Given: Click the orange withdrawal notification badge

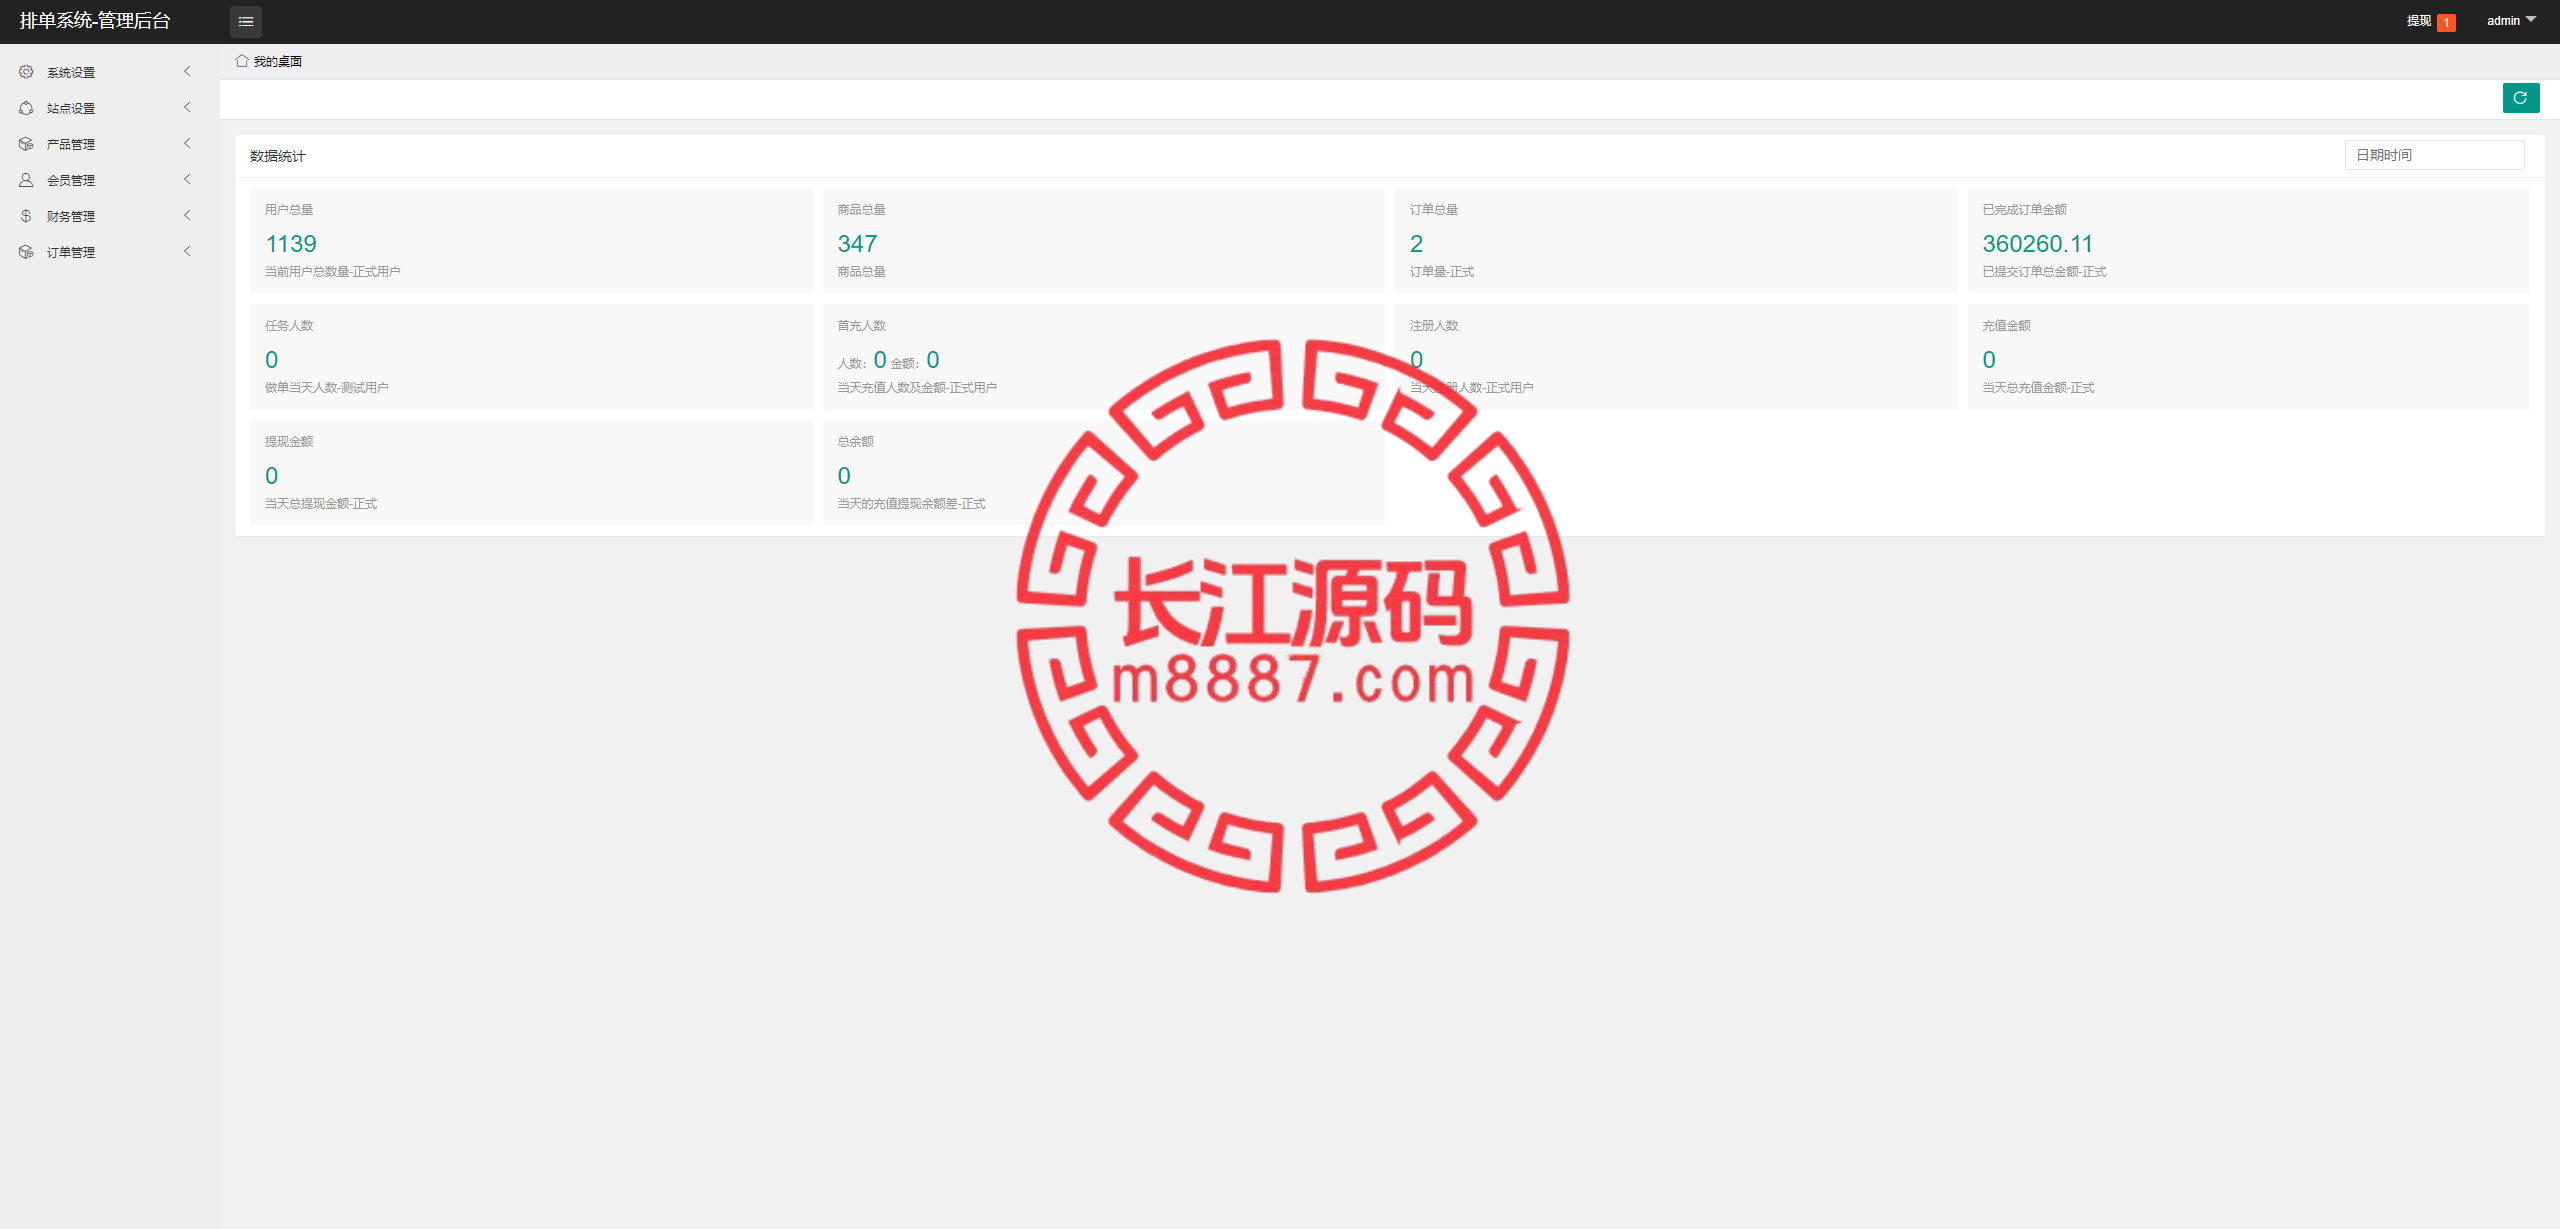Looking at the screenshot, I should point(2447,22).
